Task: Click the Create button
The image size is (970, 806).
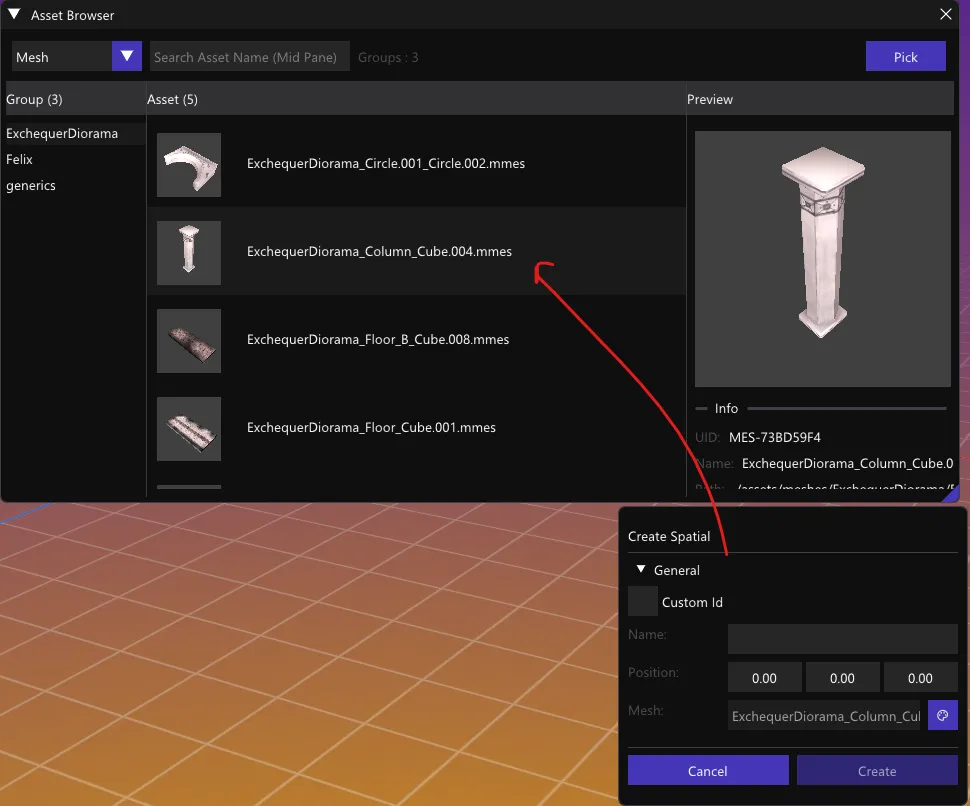Action: 877,771
